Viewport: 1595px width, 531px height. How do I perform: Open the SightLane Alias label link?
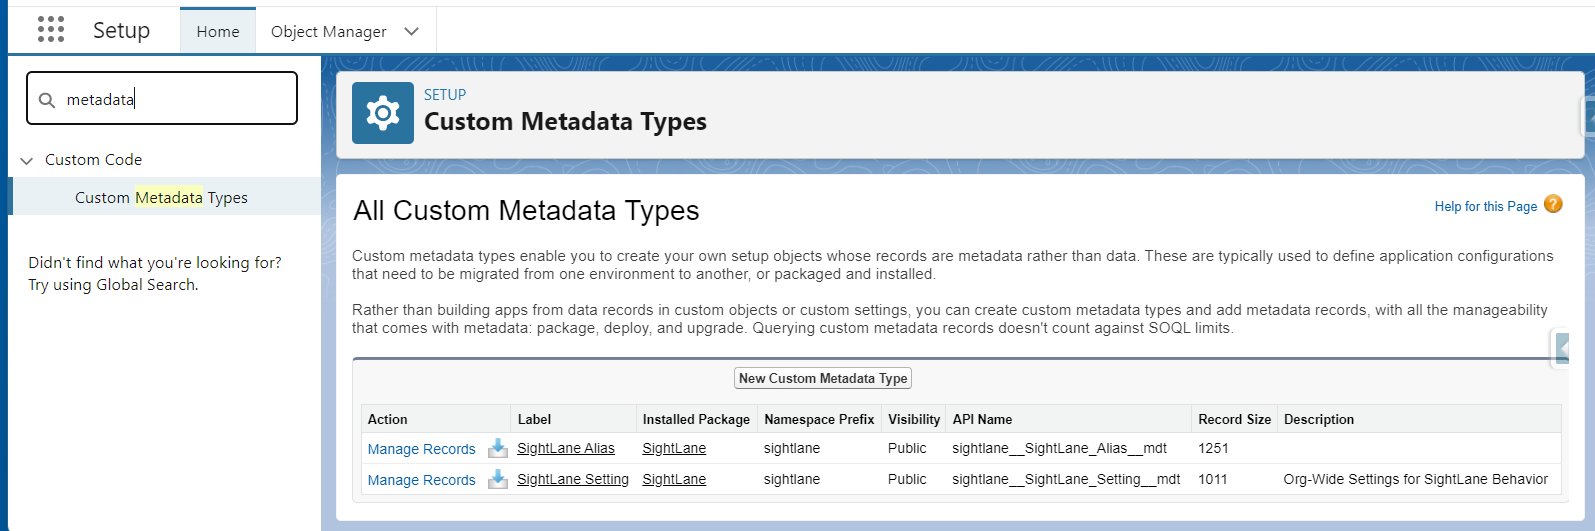coord(566,448)
